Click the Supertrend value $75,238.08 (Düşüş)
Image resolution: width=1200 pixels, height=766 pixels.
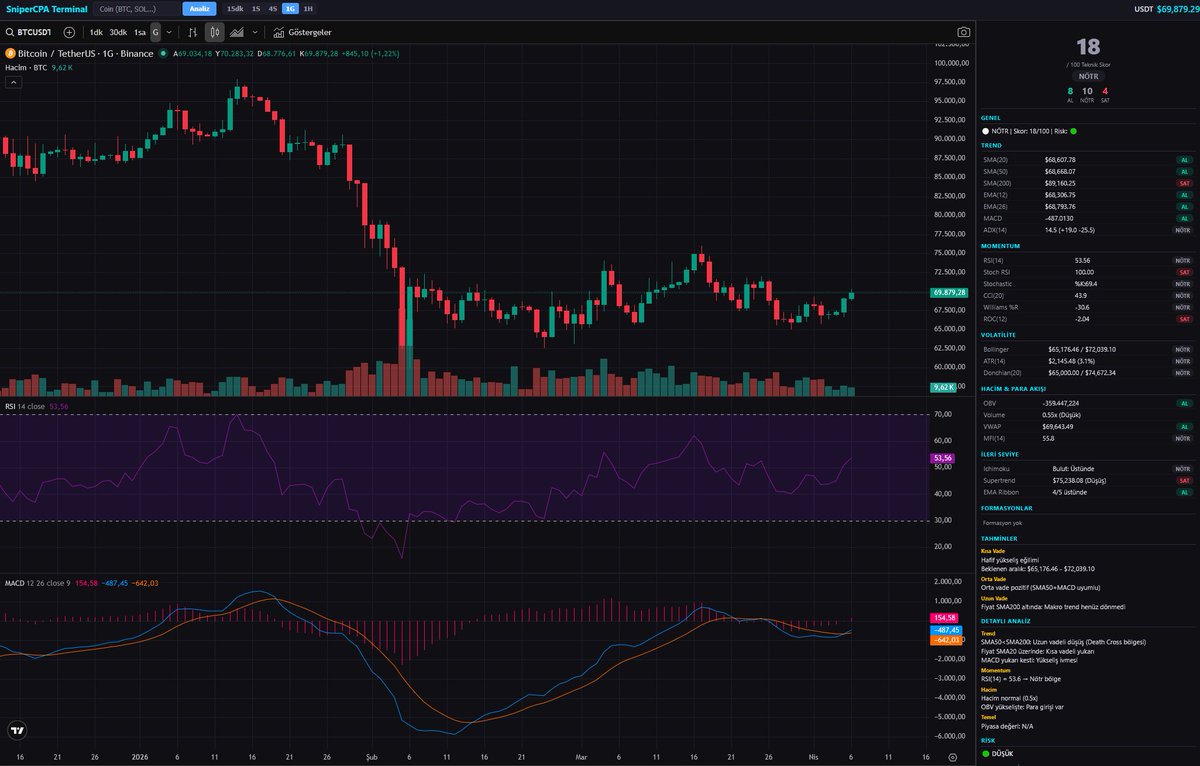click(x=1078, y=480)
